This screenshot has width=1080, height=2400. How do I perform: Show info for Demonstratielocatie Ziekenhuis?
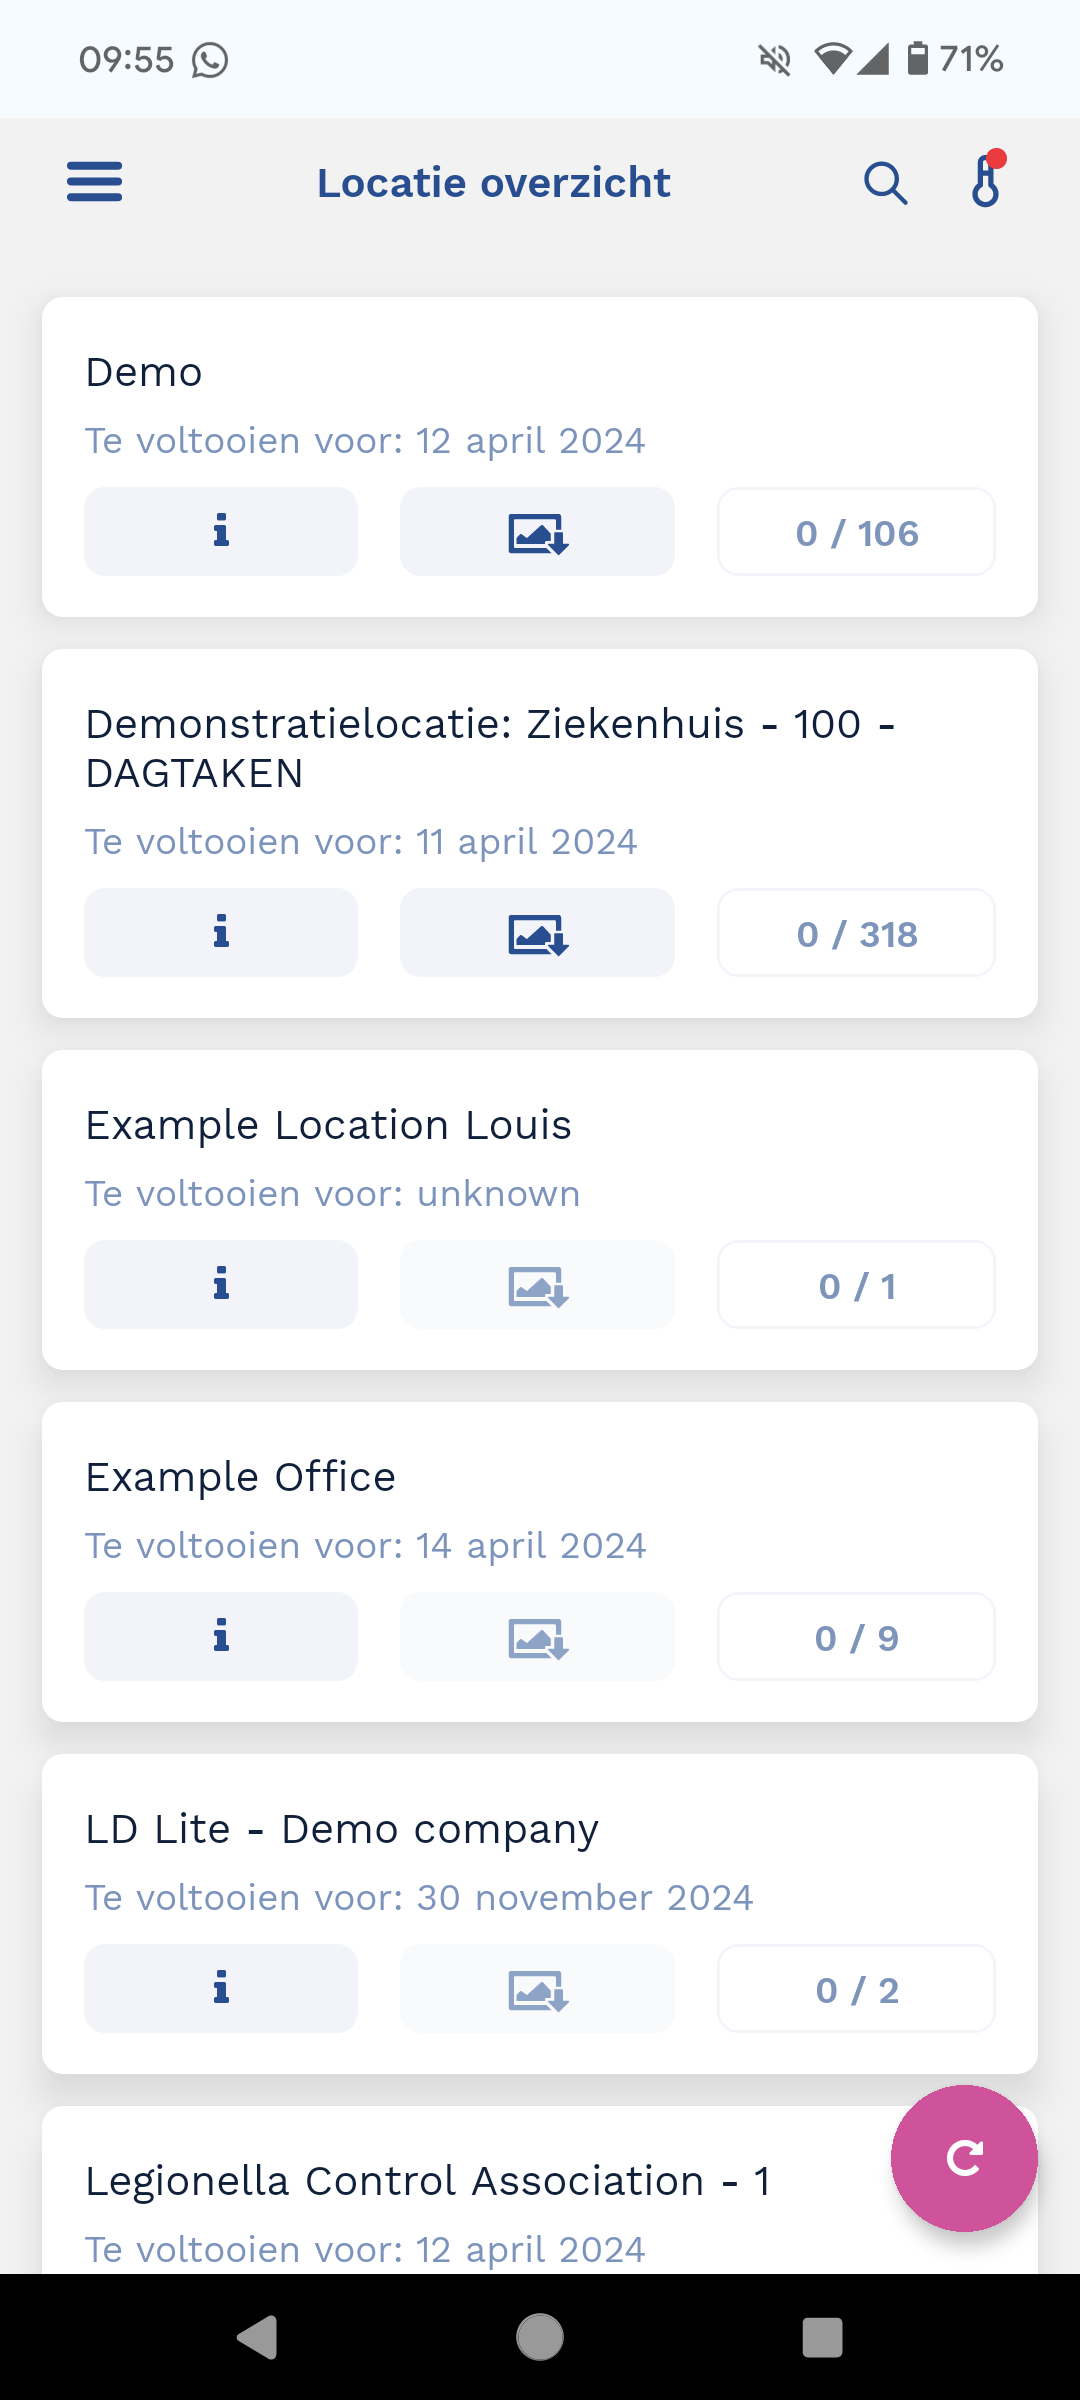221,932
